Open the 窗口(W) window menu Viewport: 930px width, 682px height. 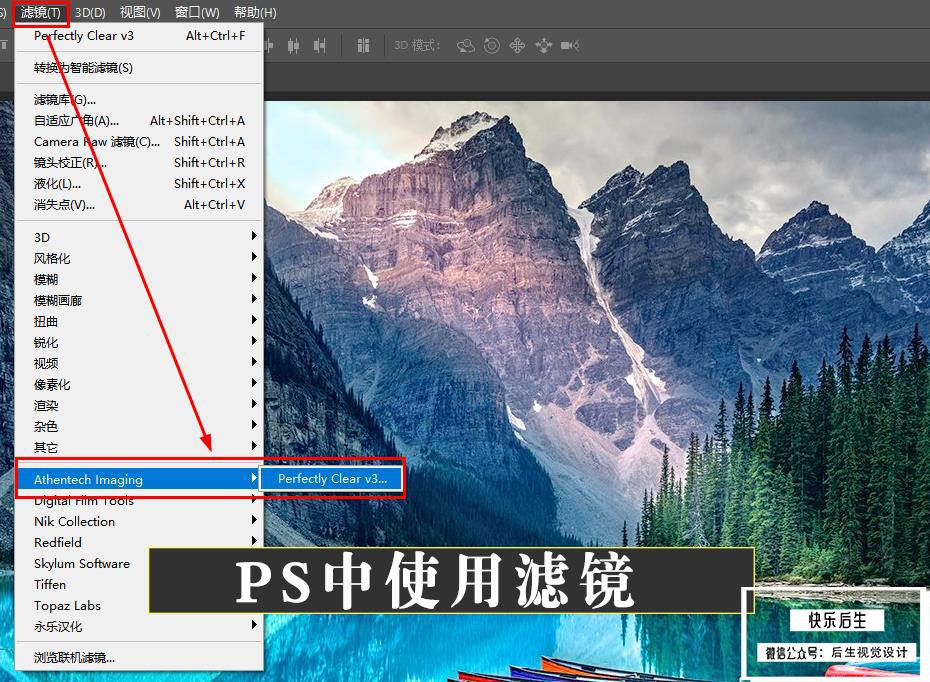pyautogui.click(x=197, y=12)
